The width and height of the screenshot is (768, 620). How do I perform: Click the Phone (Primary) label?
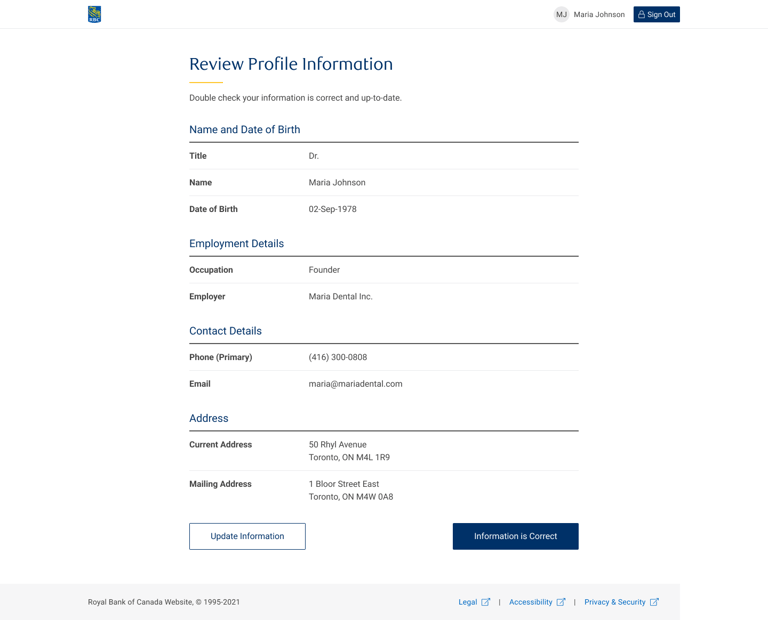pyautogui.click(x=221, y=357)
